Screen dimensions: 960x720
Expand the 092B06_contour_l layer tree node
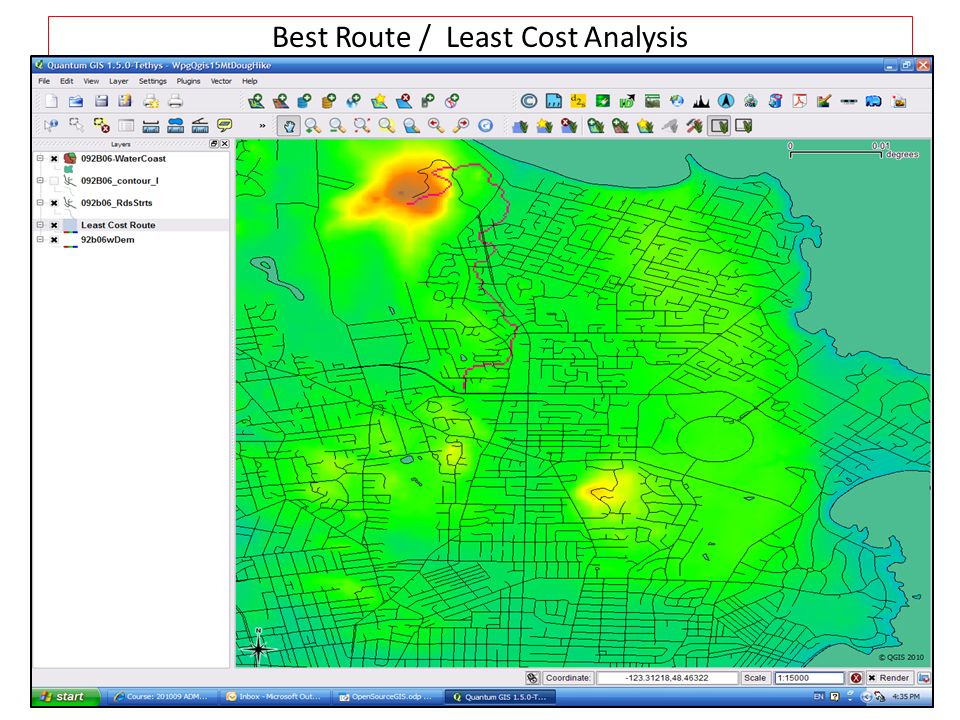tap(40, 180)
